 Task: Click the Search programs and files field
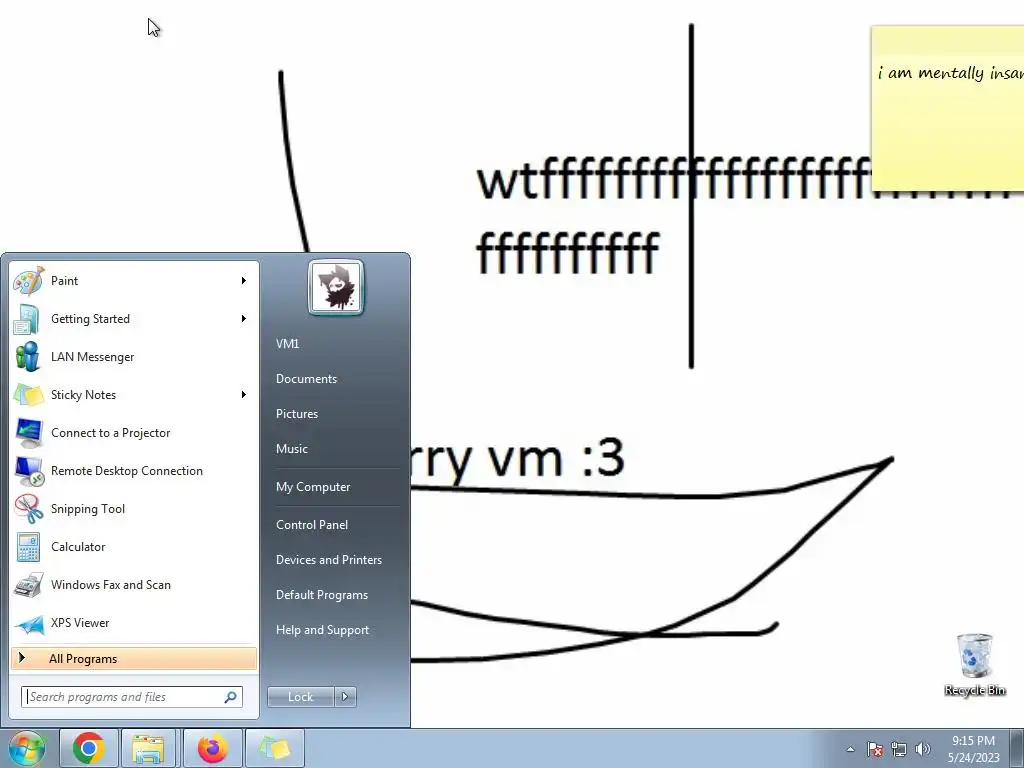(x=132, y=697)
